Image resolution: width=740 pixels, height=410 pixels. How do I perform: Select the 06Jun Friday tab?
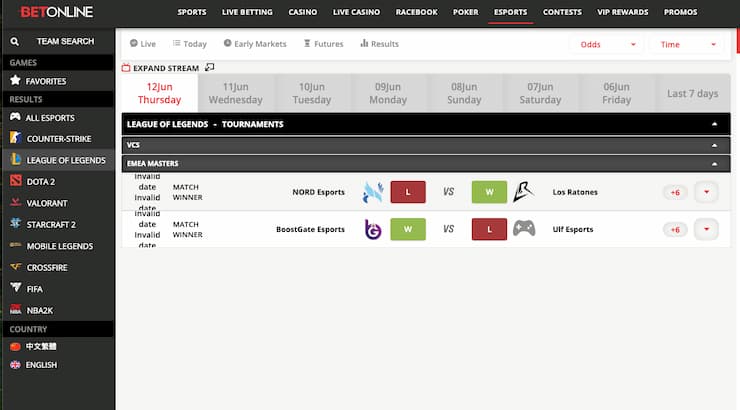[x=616, y=93]
